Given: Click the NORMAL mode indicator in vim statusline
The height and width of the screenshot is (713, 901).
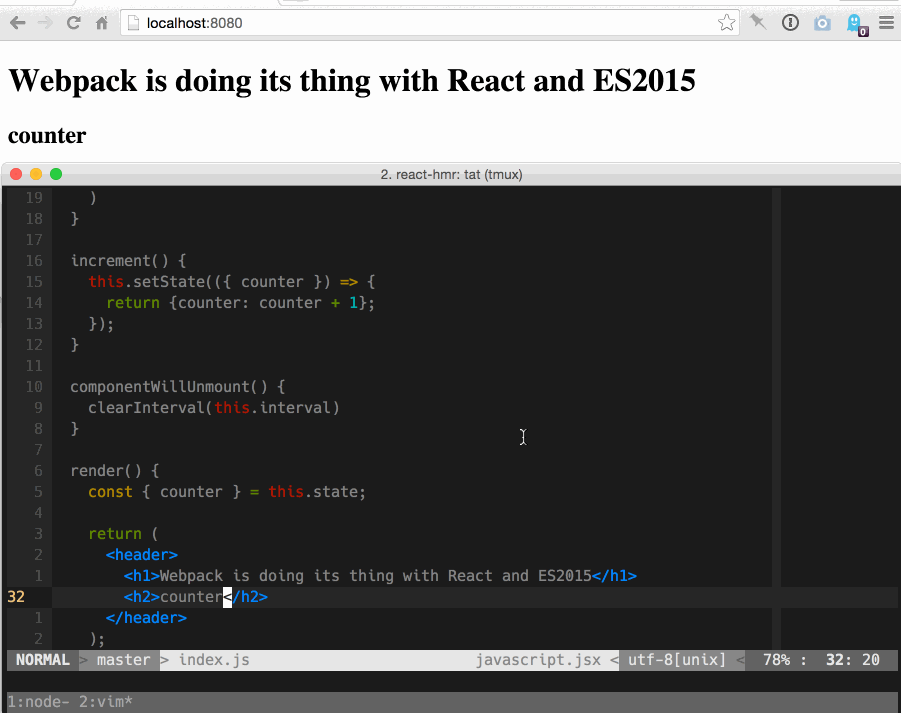Looking at the screenshot, I should [43, 660].
